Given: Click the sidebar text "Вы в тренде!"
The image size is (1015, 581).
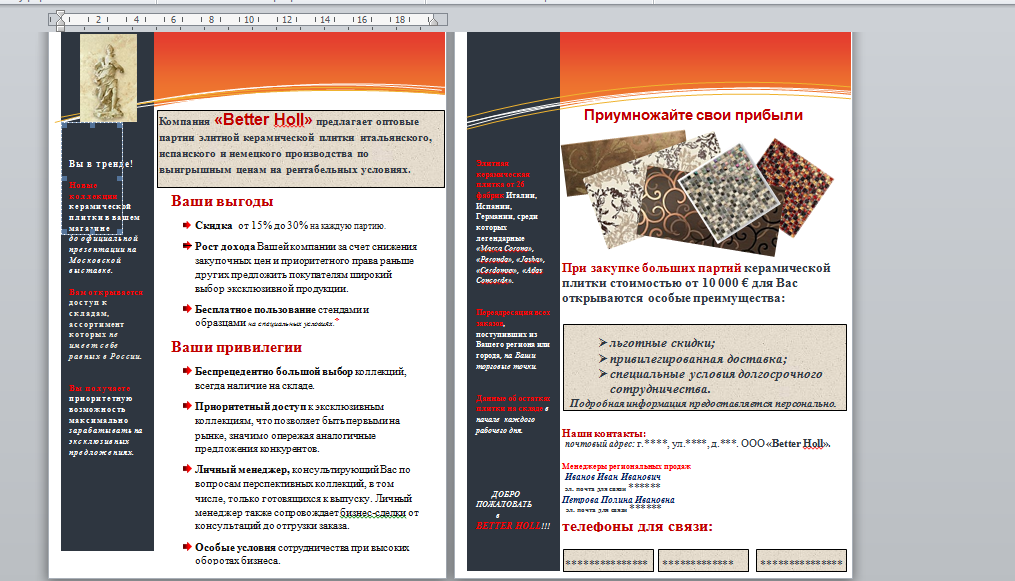Looking at the screenshot, I should click(101, 164).
